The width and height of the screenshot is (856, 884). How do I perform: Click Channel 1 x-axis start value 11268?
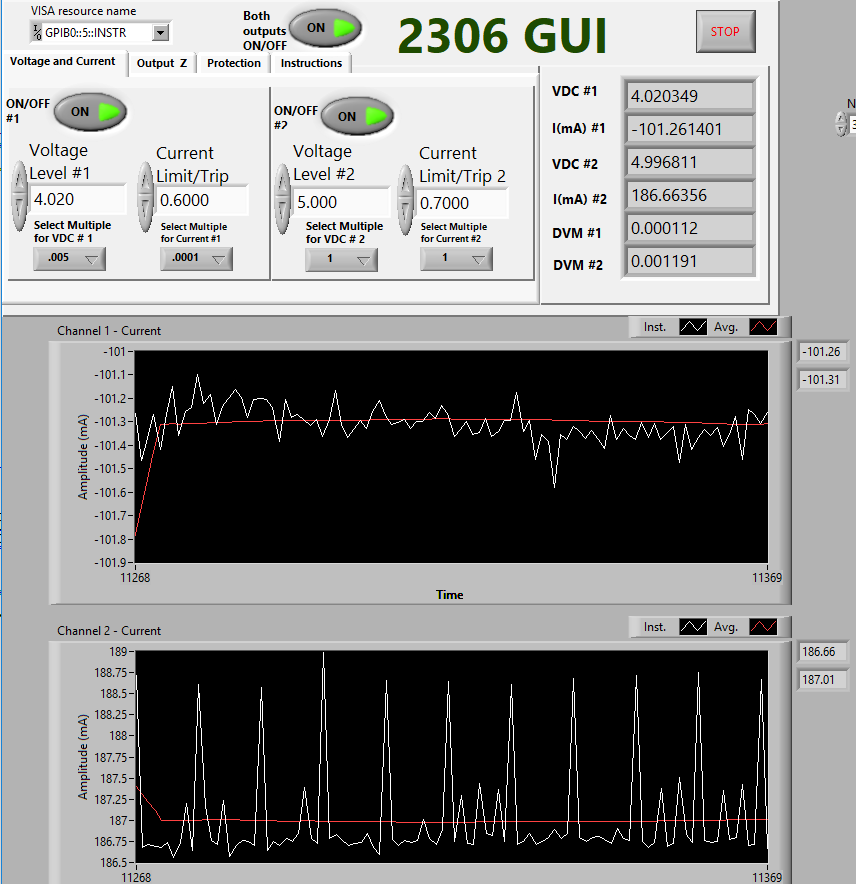click(x=135, y=578)
